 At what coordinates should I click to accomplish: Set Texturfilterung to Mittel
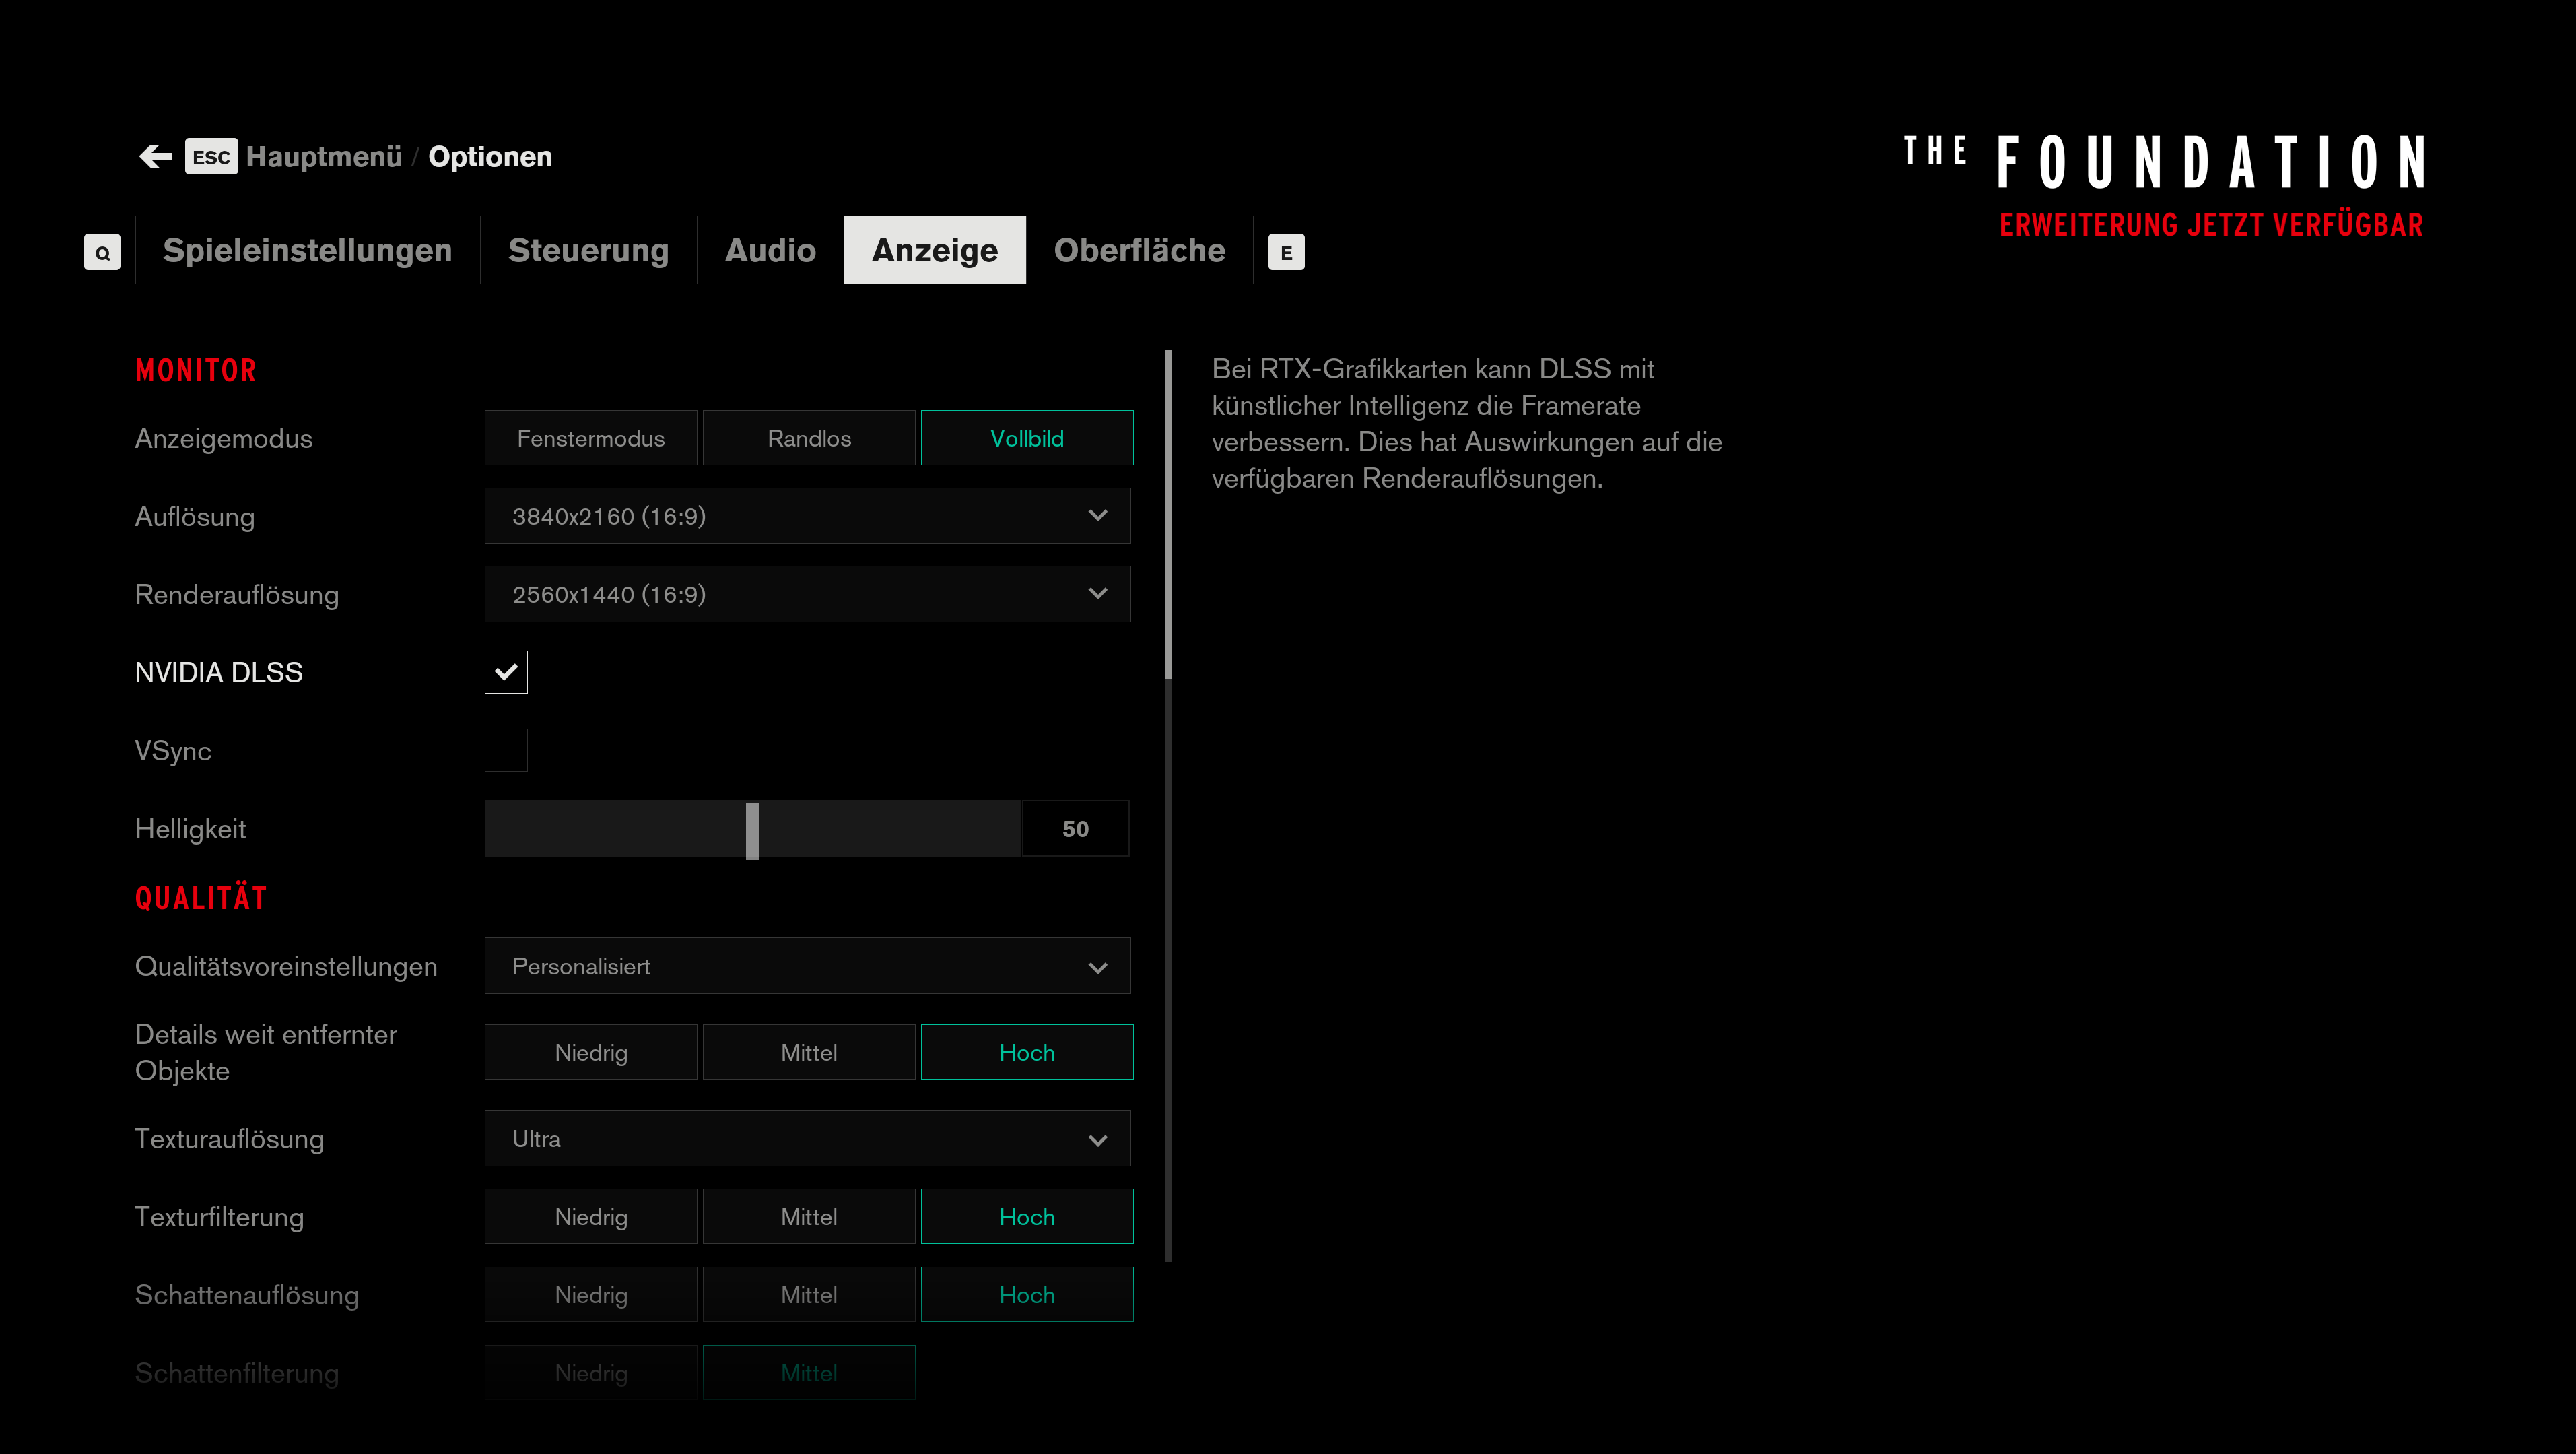[808, 1217]
